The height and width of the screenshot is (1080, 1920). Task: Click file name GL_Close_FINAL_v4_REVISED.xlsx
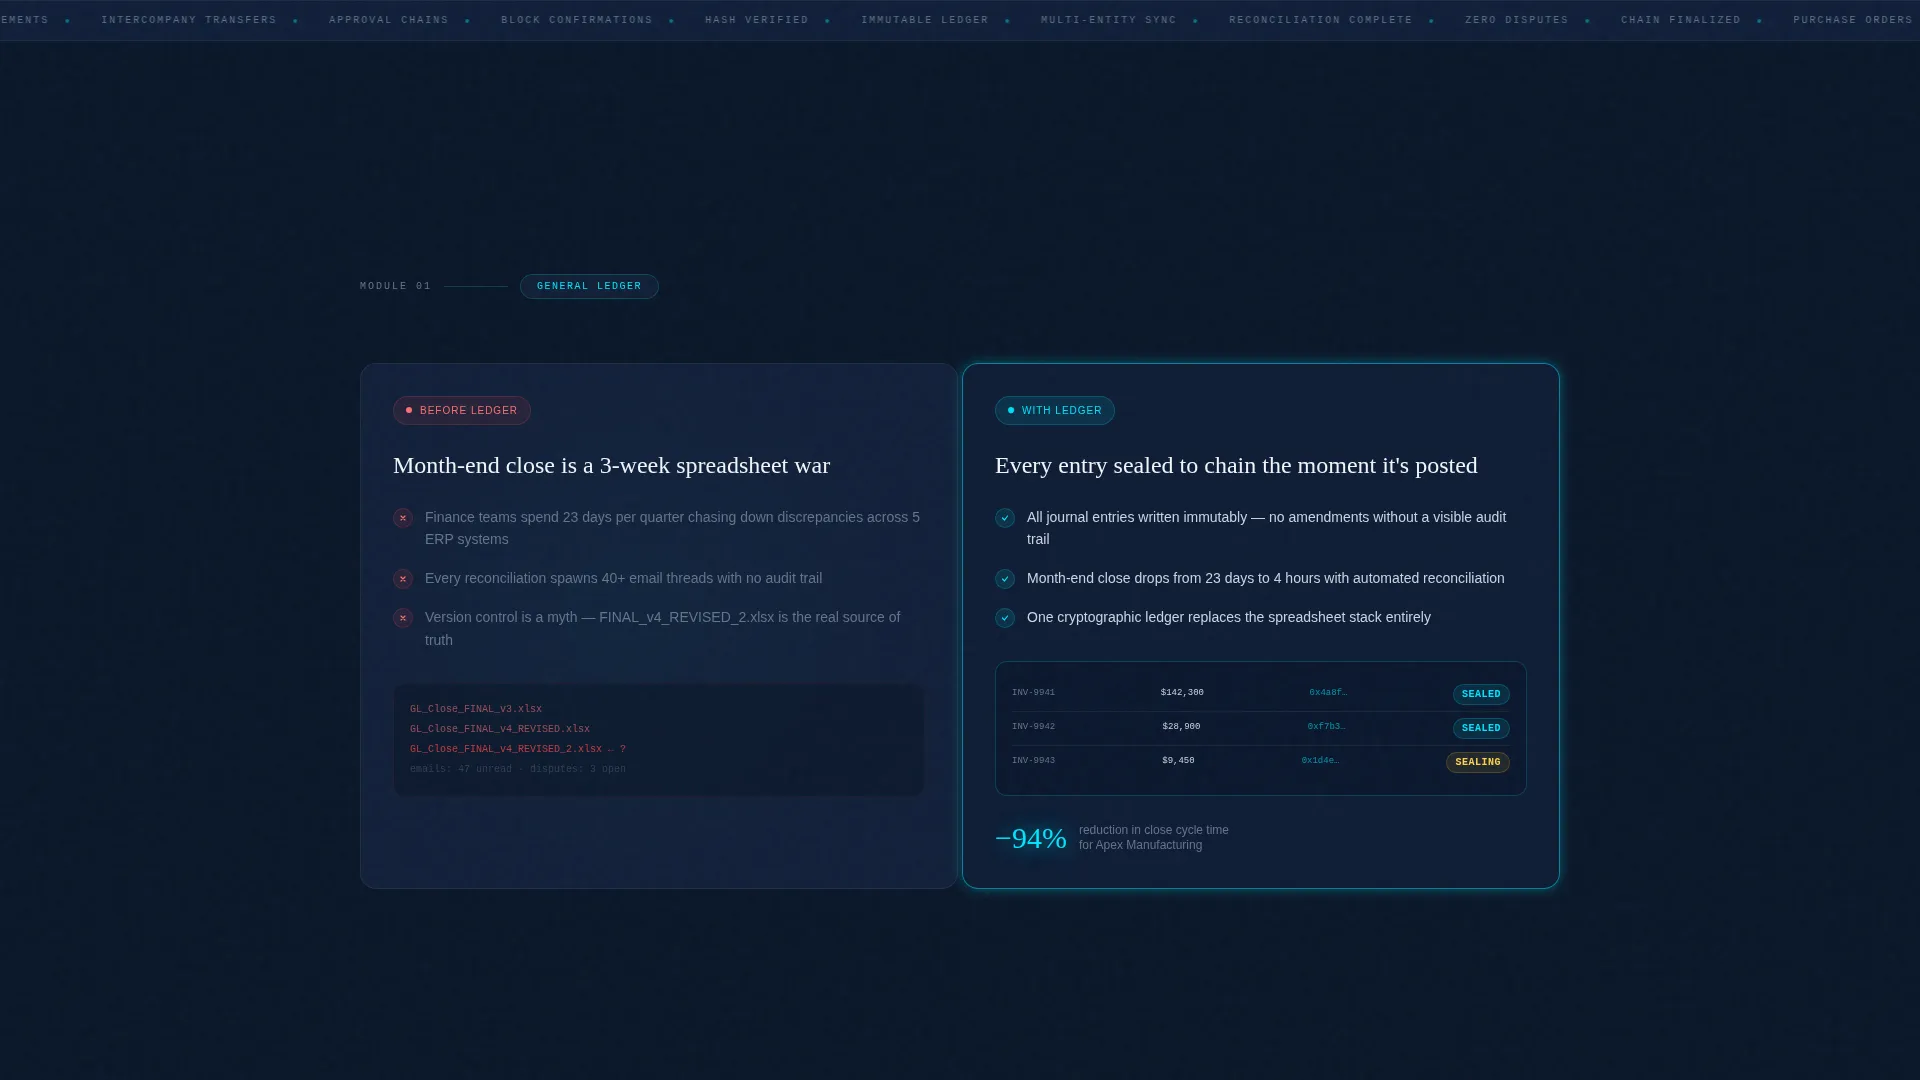[500, 729]
